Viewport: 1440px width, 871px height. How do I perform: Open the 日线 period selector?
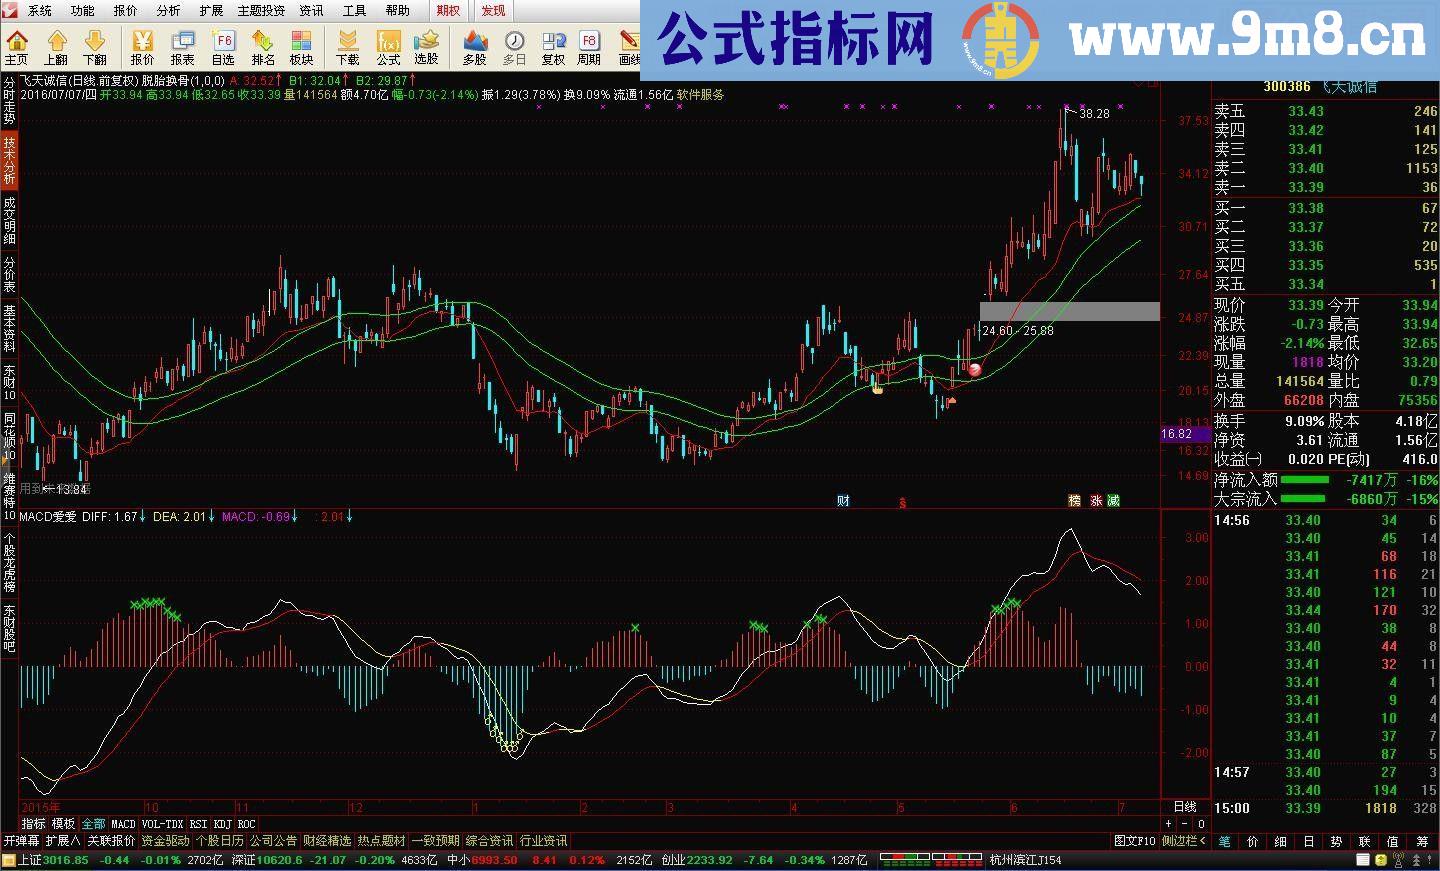[1184, 806]
